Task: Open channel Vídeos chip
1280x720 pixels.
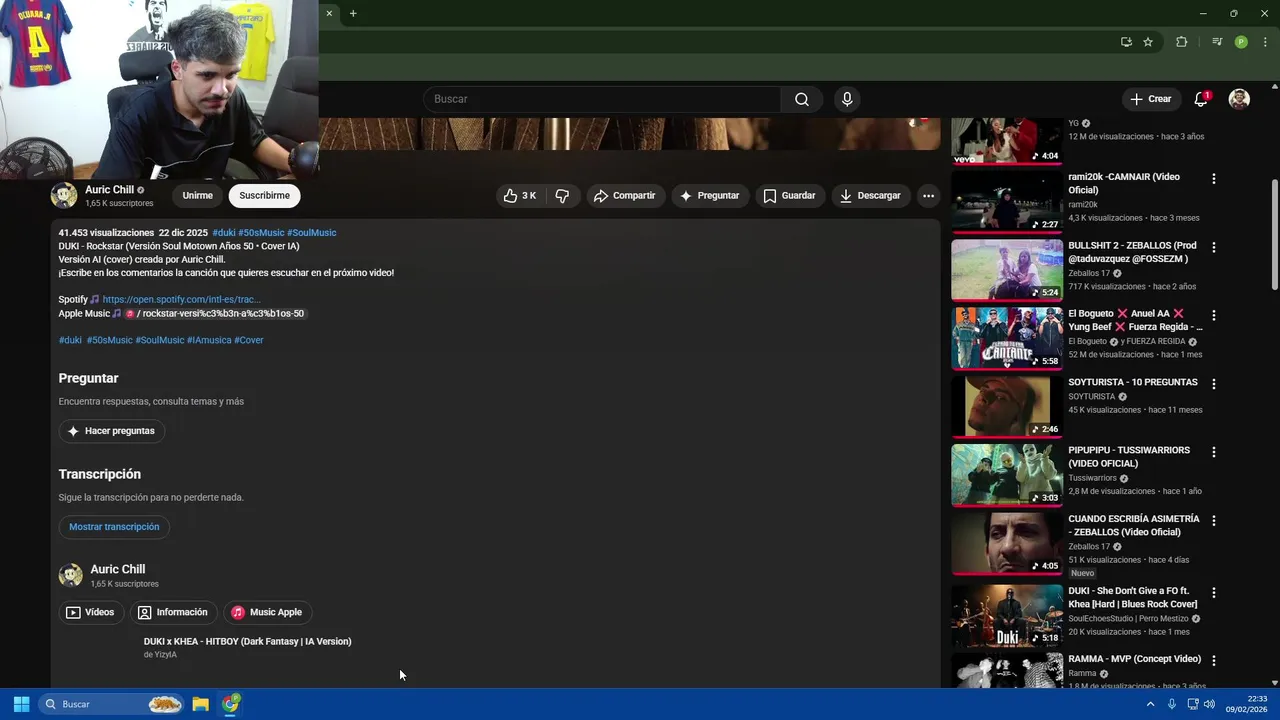Action: pyautogui.click(x=90, y=612)
